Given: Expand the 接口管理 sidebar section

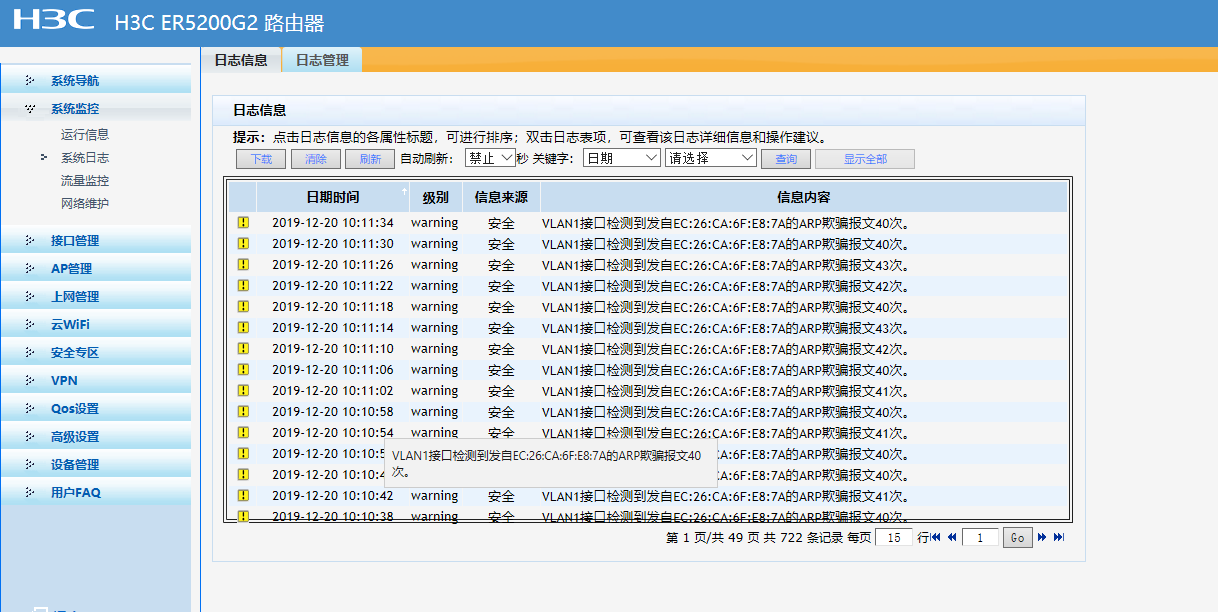Looking at the screenshot, I should 75,241.
